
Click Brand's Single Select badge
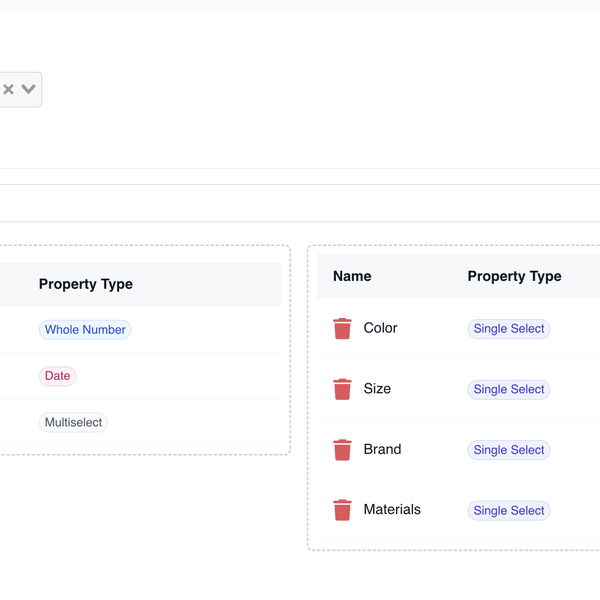coord(508,450)
